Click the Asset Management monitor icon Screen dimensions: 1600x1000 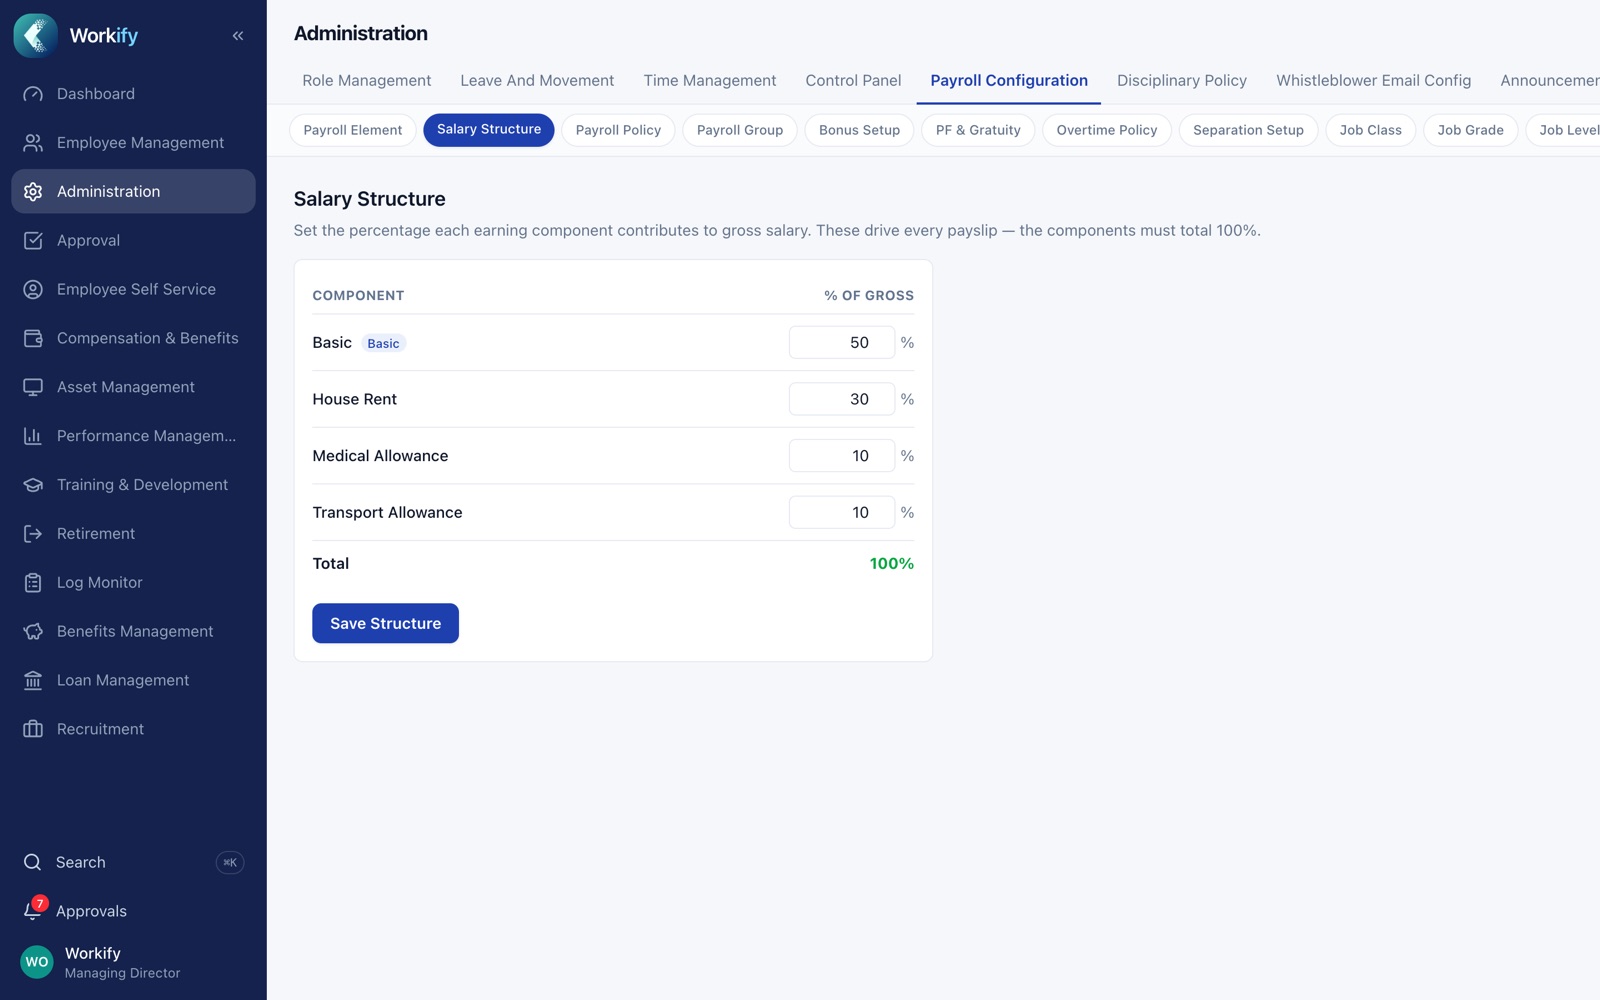point(33,387)
